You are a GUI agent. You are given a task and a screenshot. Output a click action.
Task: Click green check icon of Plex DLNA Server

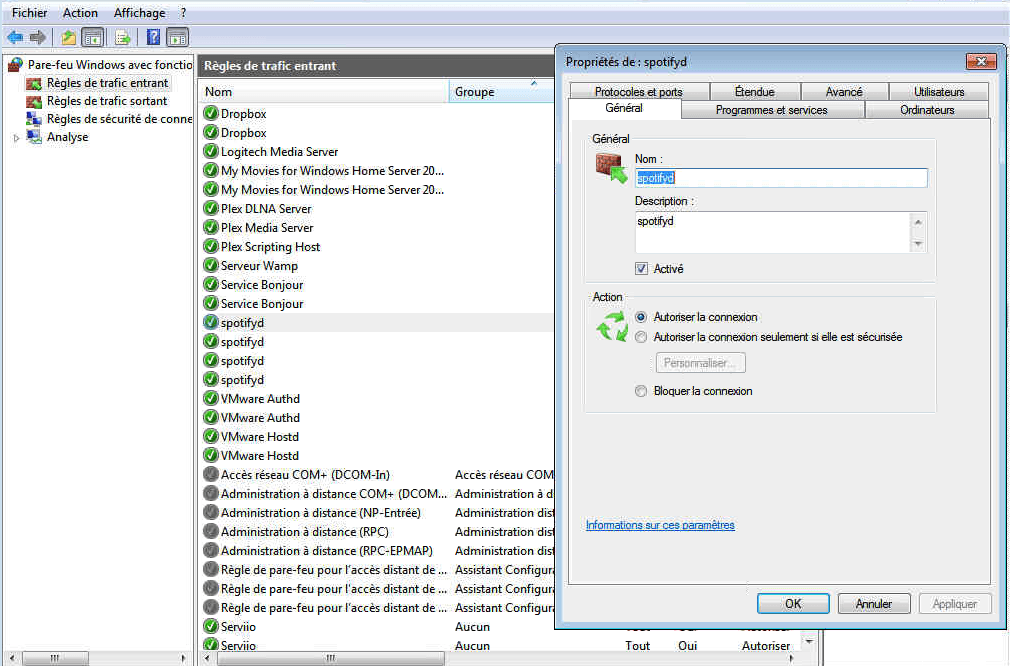click(x=211, y=208)
